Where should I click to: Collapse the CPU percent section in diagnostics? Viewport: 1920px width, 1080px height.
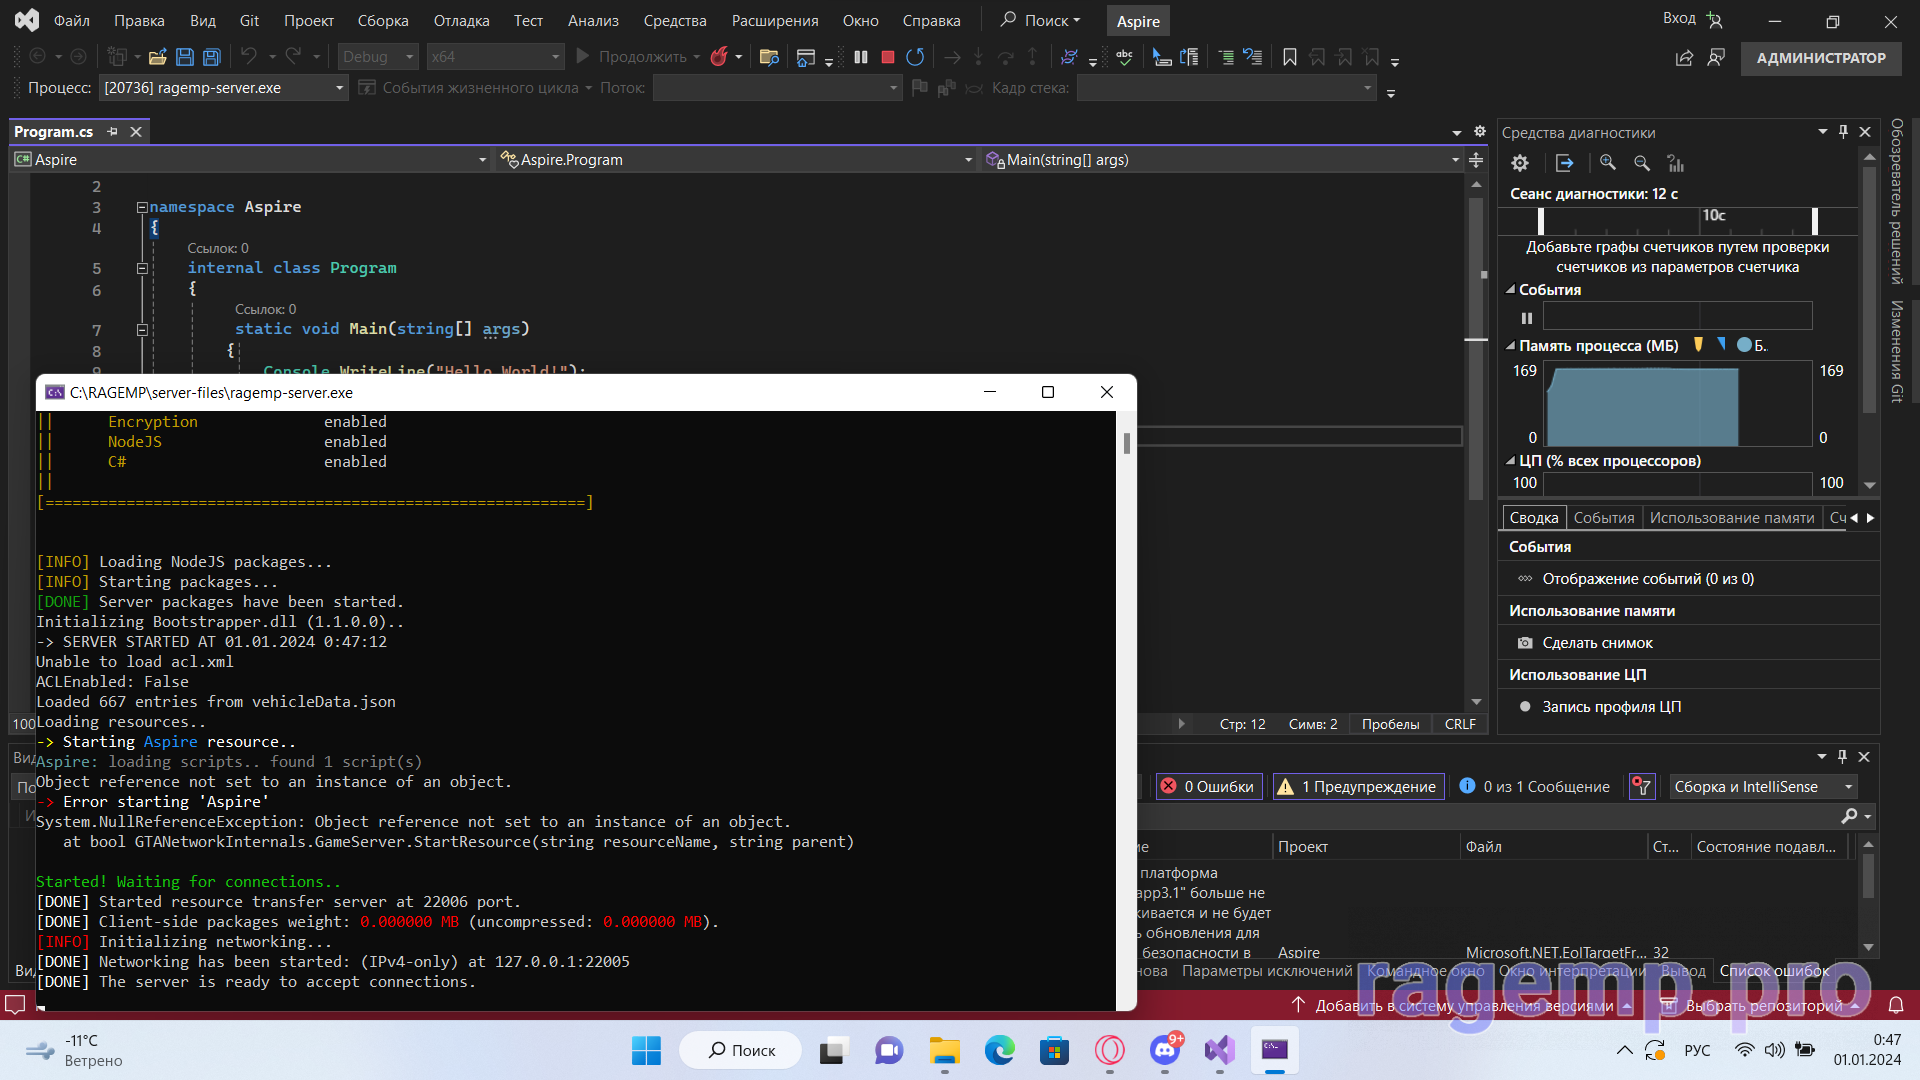pos(1511,461)
